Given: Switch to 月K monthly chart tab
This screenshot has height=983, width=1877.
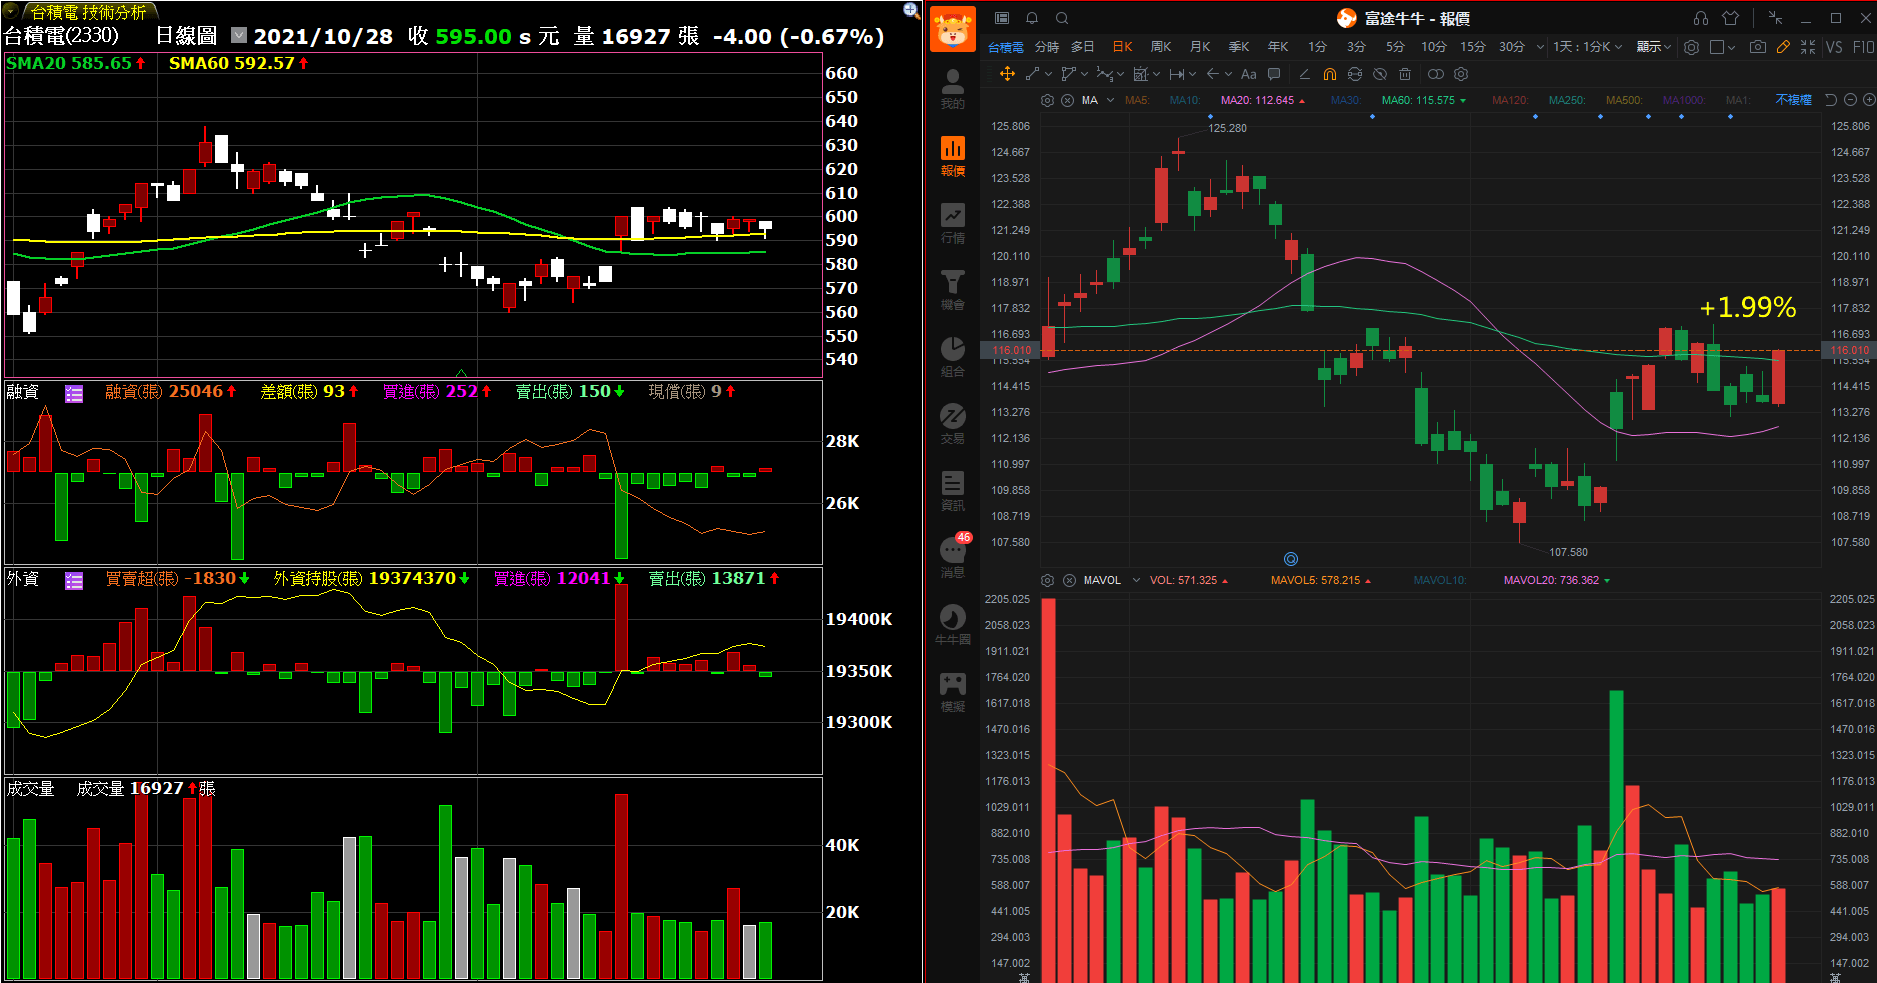Looking at the screenshot, I should (x=1200, y=47).
